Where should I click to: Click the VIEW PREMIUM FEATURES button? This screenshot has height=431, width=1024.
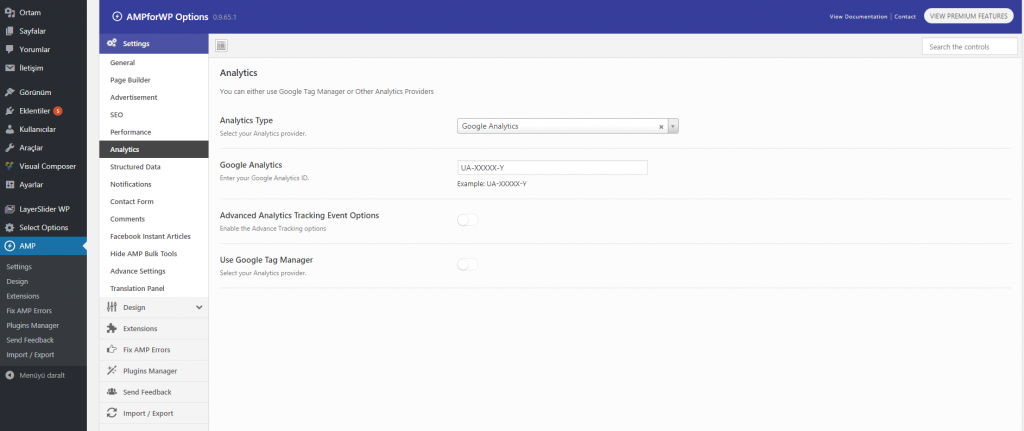[968, 16]
